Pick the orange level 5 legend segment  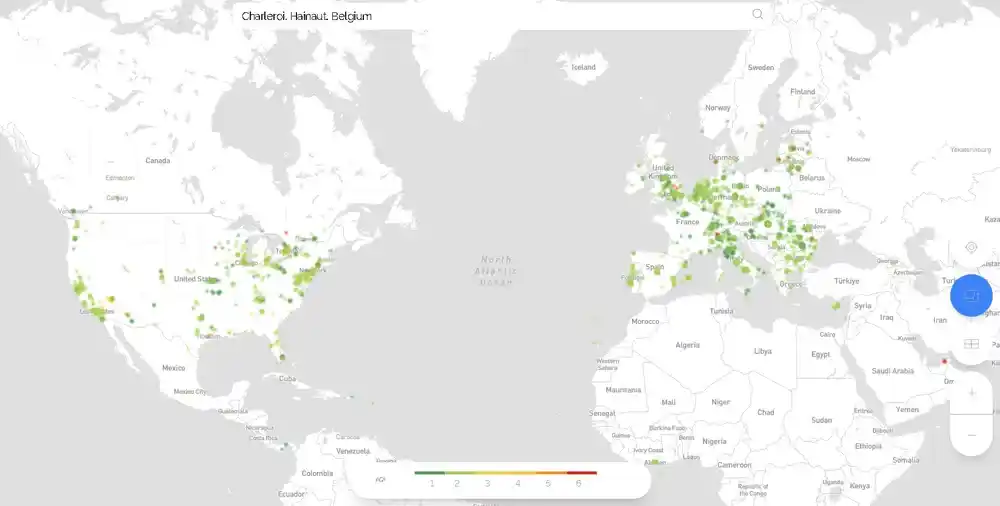[x=550, y=473]
